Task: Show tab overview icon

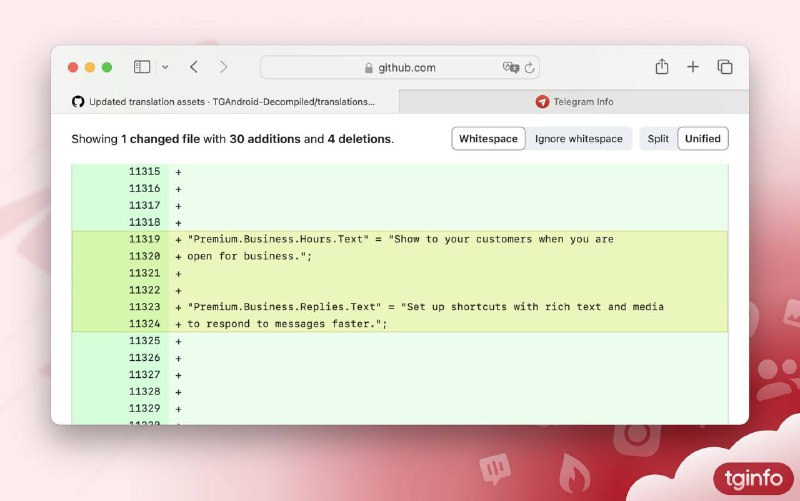Action: click(725, 67)
